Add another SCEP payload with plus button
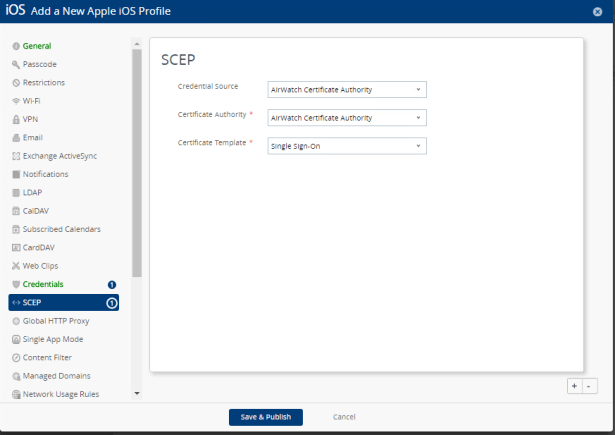This screenshot has width=615, height=435. coord(574,385)
